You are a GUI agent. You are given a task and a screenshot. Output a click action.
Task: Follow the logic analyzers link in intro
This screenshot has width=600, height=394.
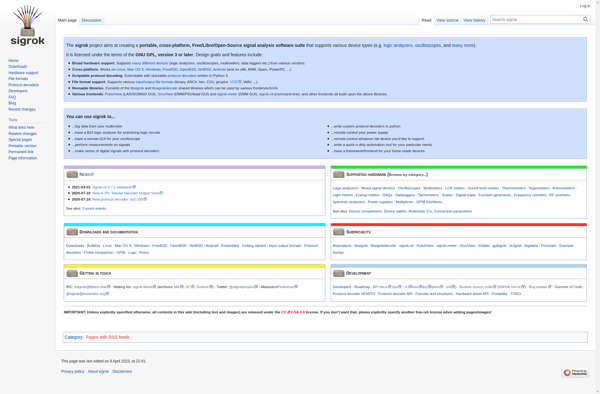(398, 45)
